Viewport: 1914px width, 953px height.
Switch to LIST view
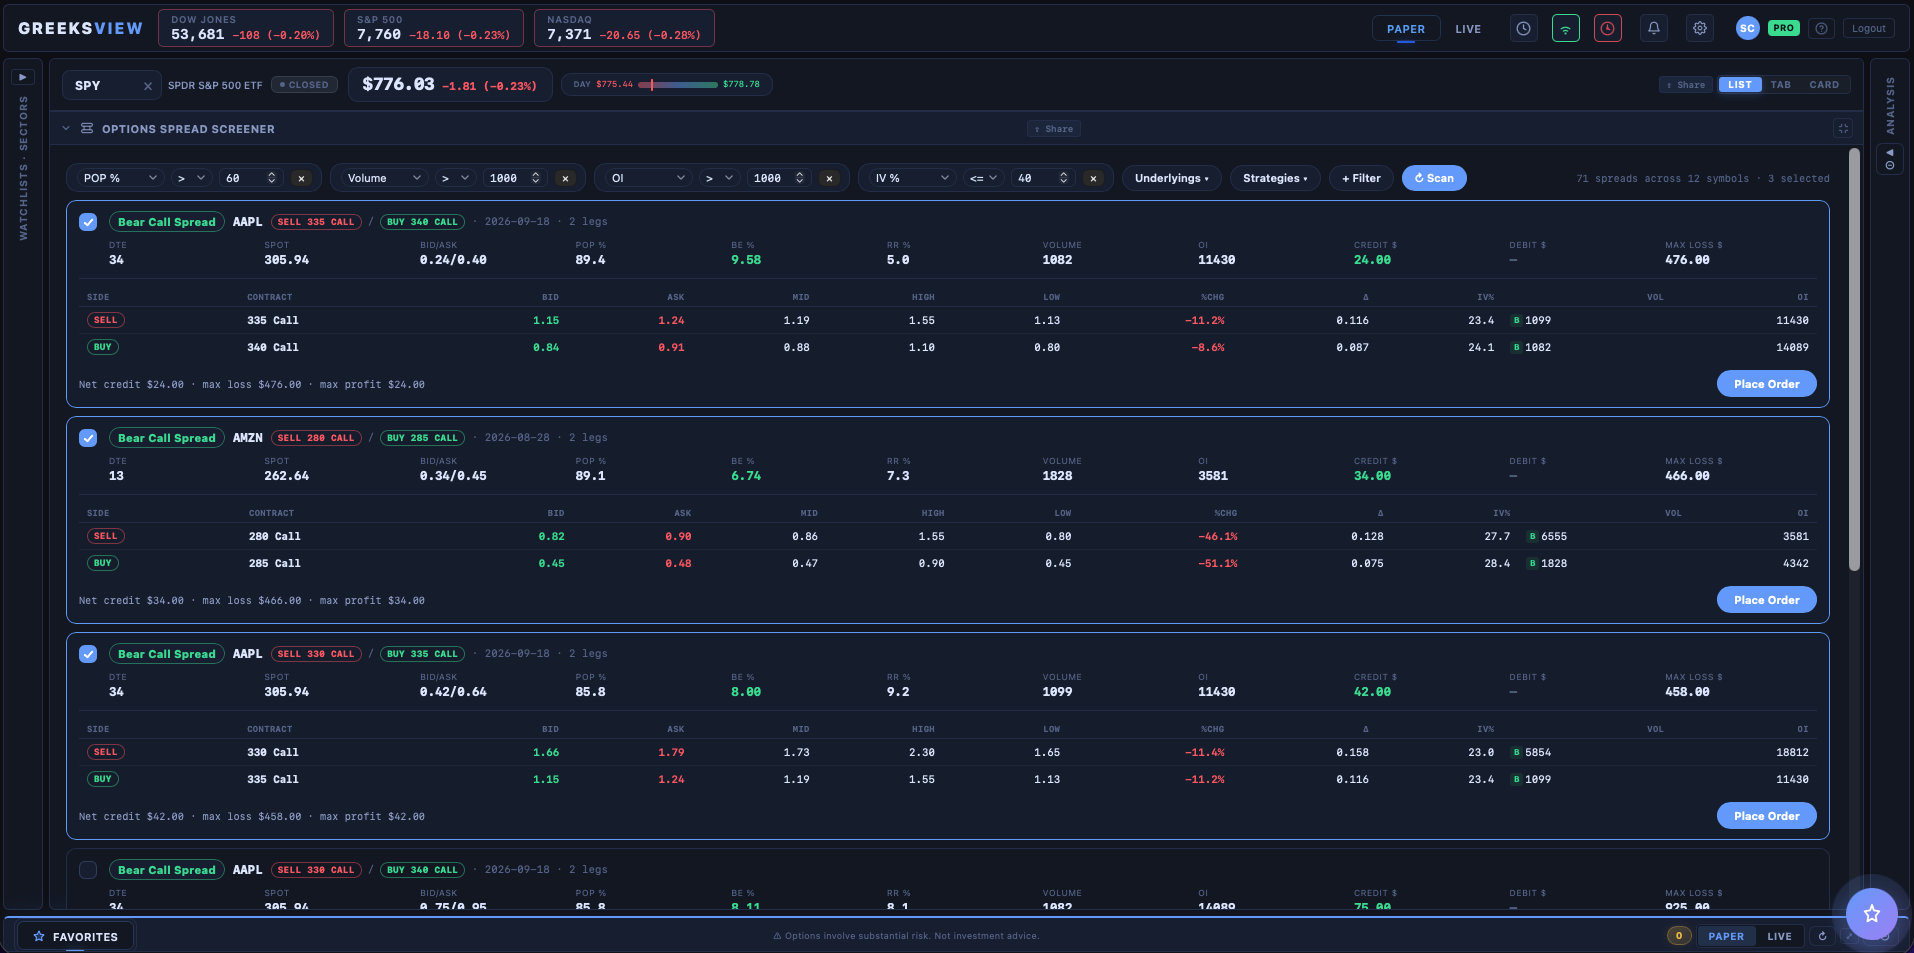(1740, 85)
